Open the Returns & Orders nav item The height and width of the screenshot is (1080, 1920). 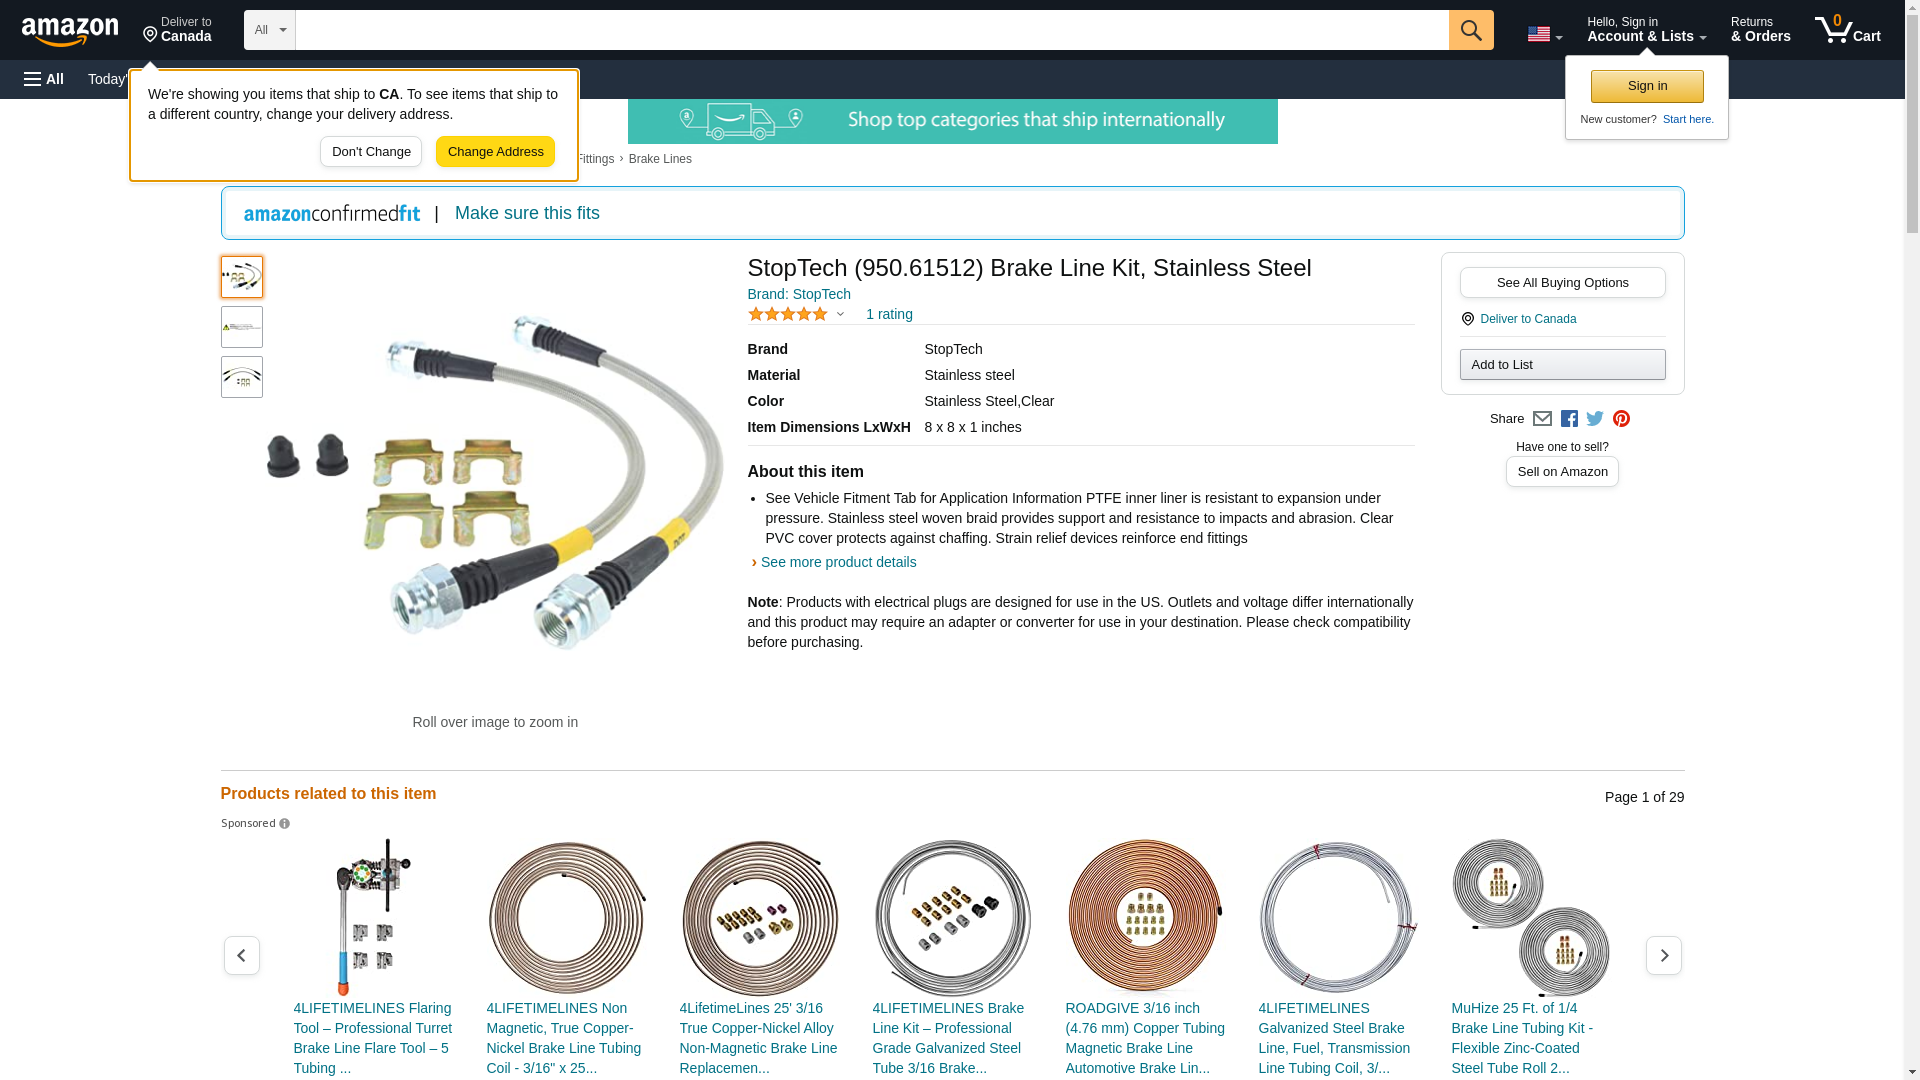click(x=1760, y=30)
